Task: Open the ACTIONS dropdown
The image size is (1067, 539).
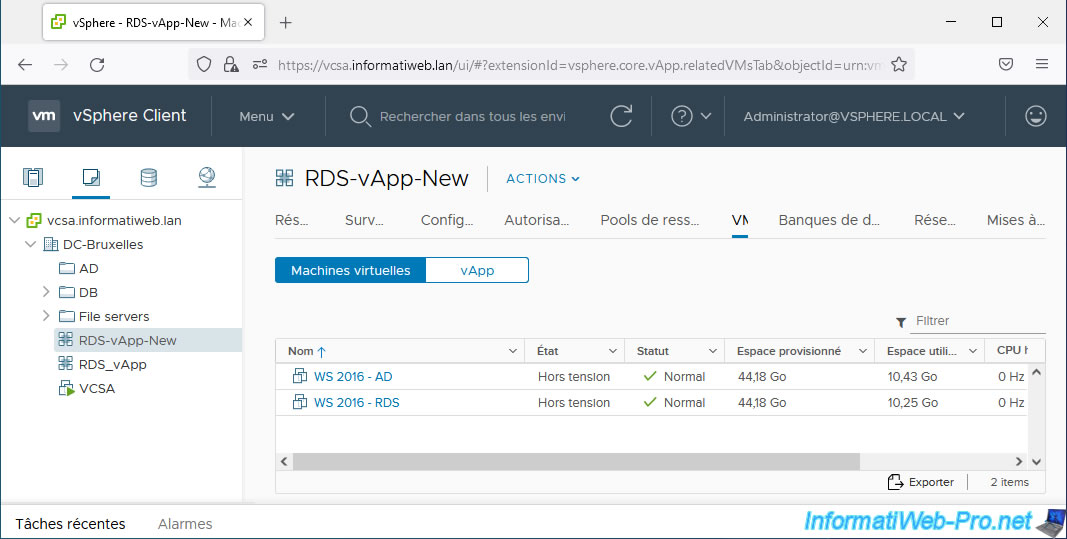Action: (x=542, y=178)
